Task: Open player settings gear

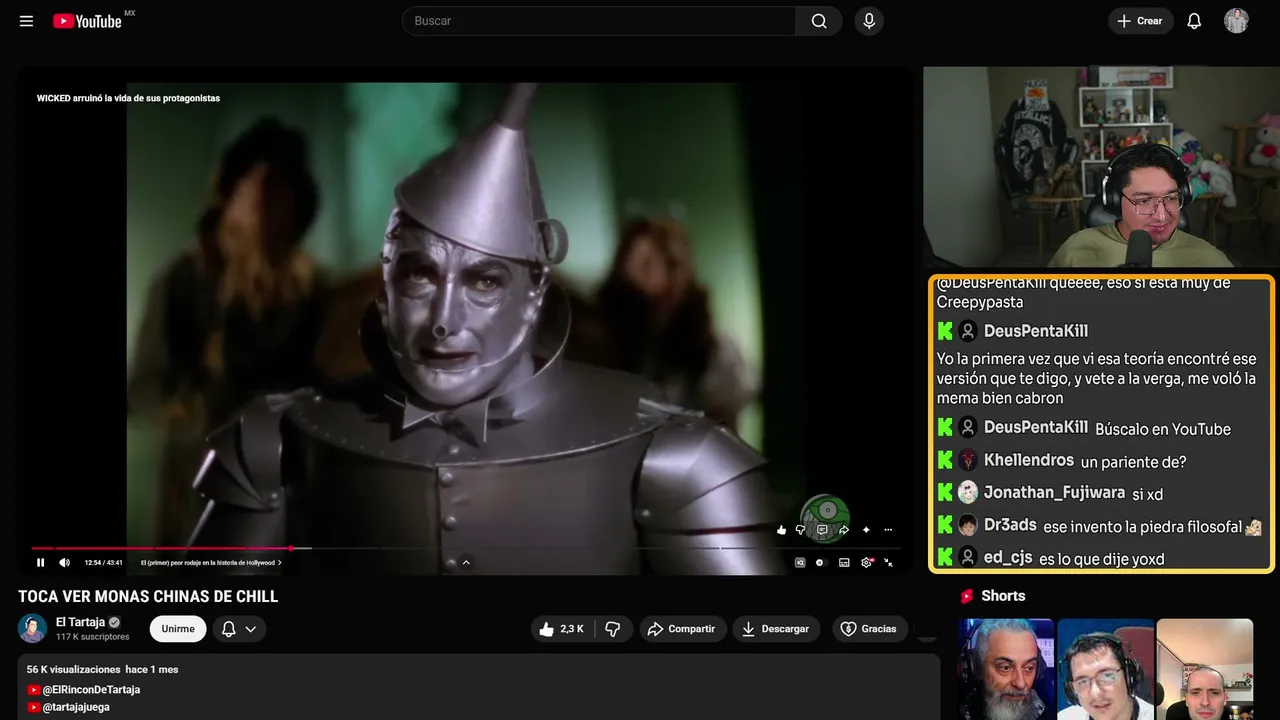Action: [867, 562]
